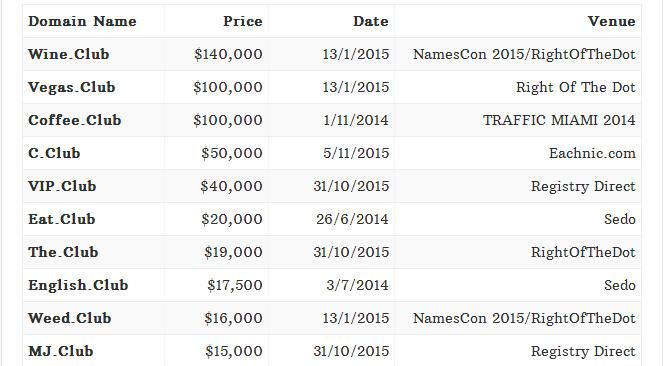Select the Right Of The Dot venue
663x366 pixels.
575,87
